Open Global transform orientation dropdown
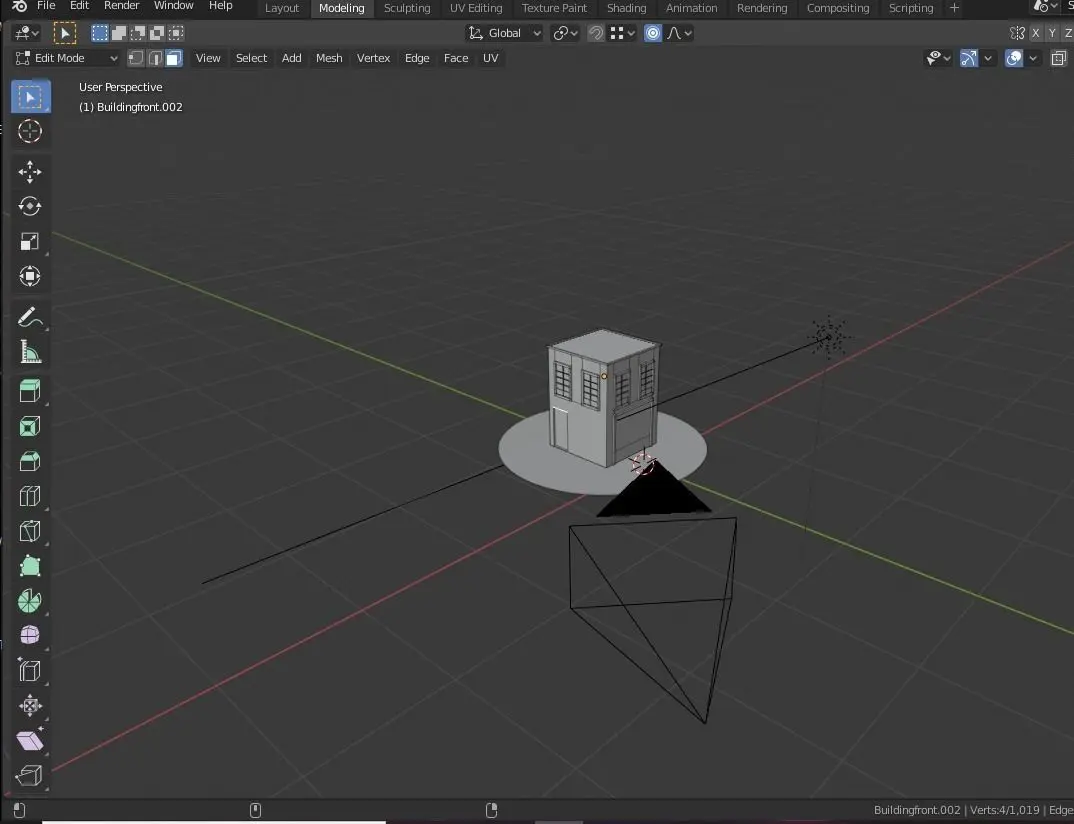This screenshot has width=1074, height=824. tap(504, 33)
